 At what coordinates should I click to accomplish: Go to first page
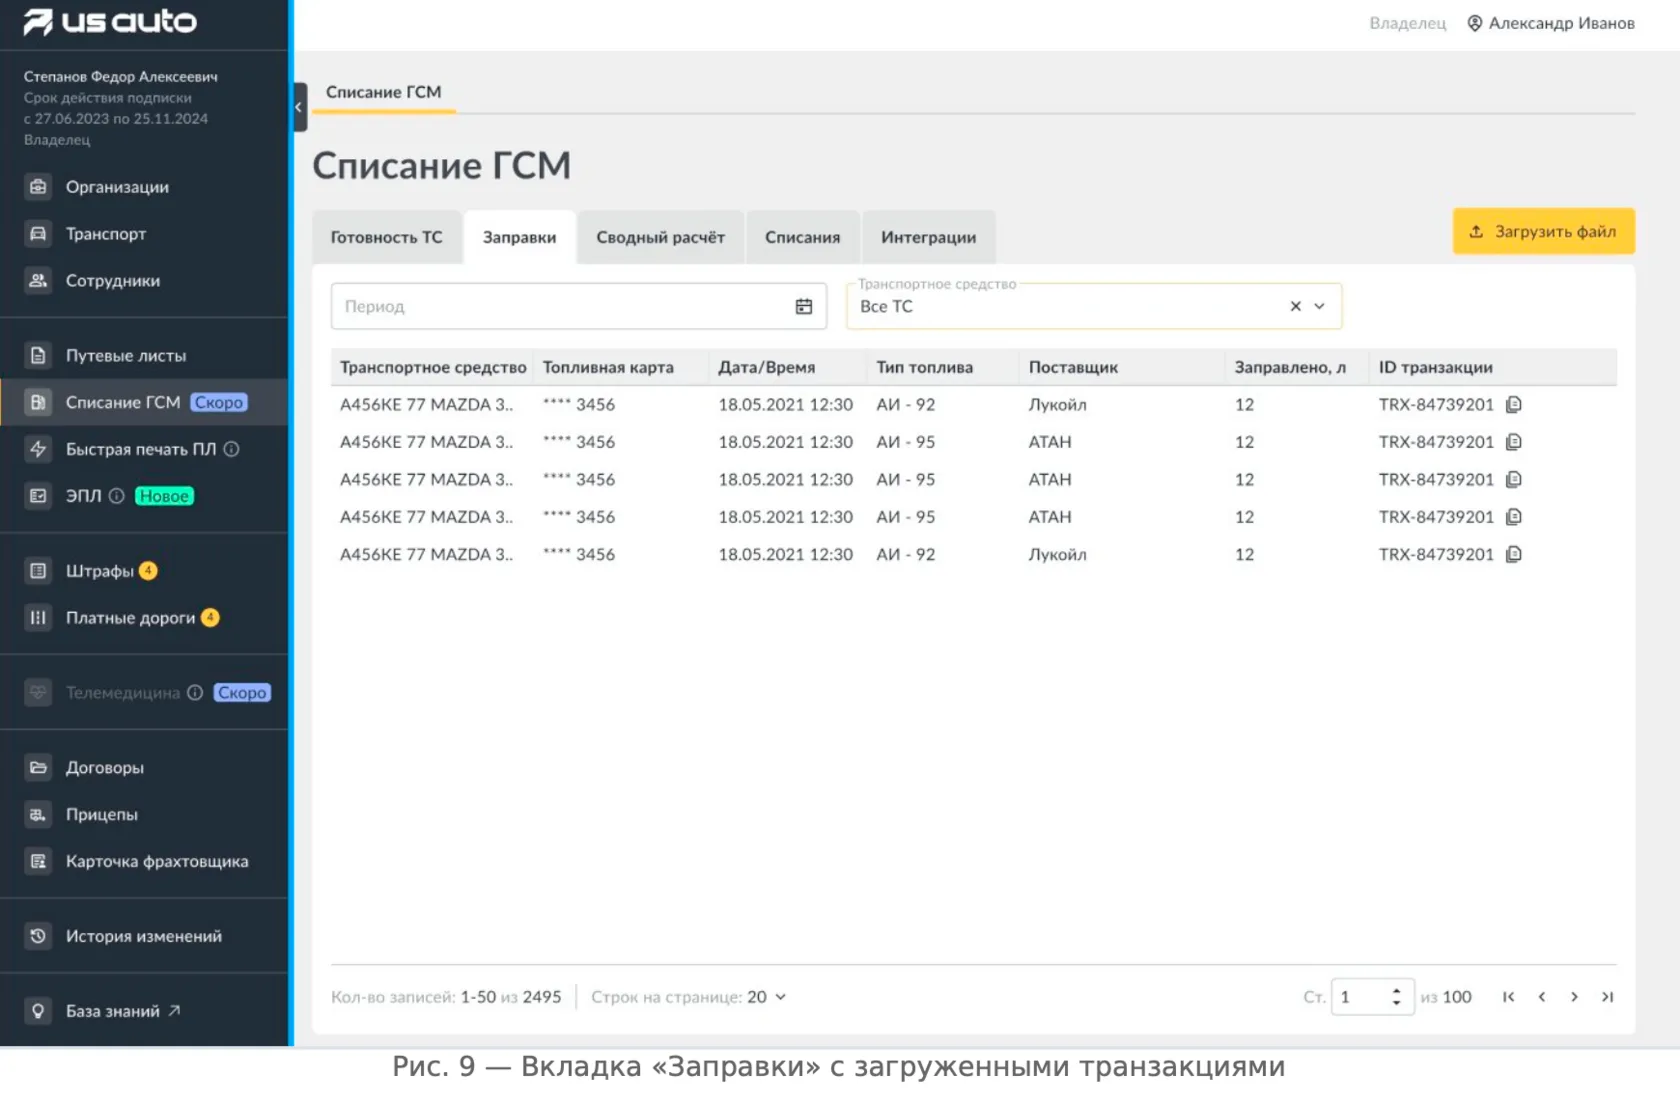[1509, 997]
